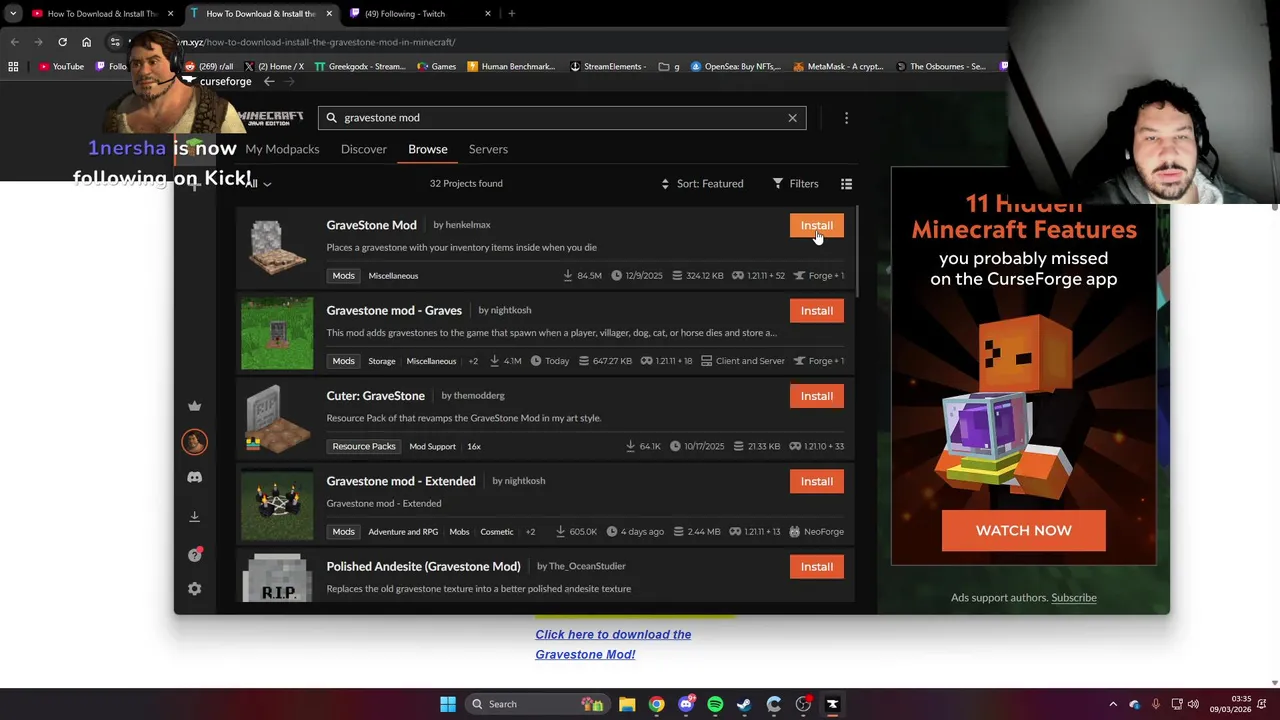Open Human Benchmark bookmark
This screenshot has width=1280, height=720.
click(511, 67)
